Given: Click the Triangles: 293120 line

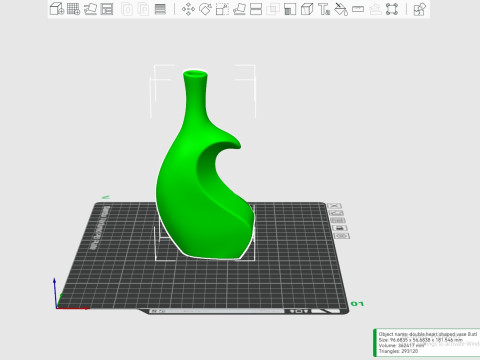Looking at the screenshot, I should pyautogui.click(x=398, y=351).
